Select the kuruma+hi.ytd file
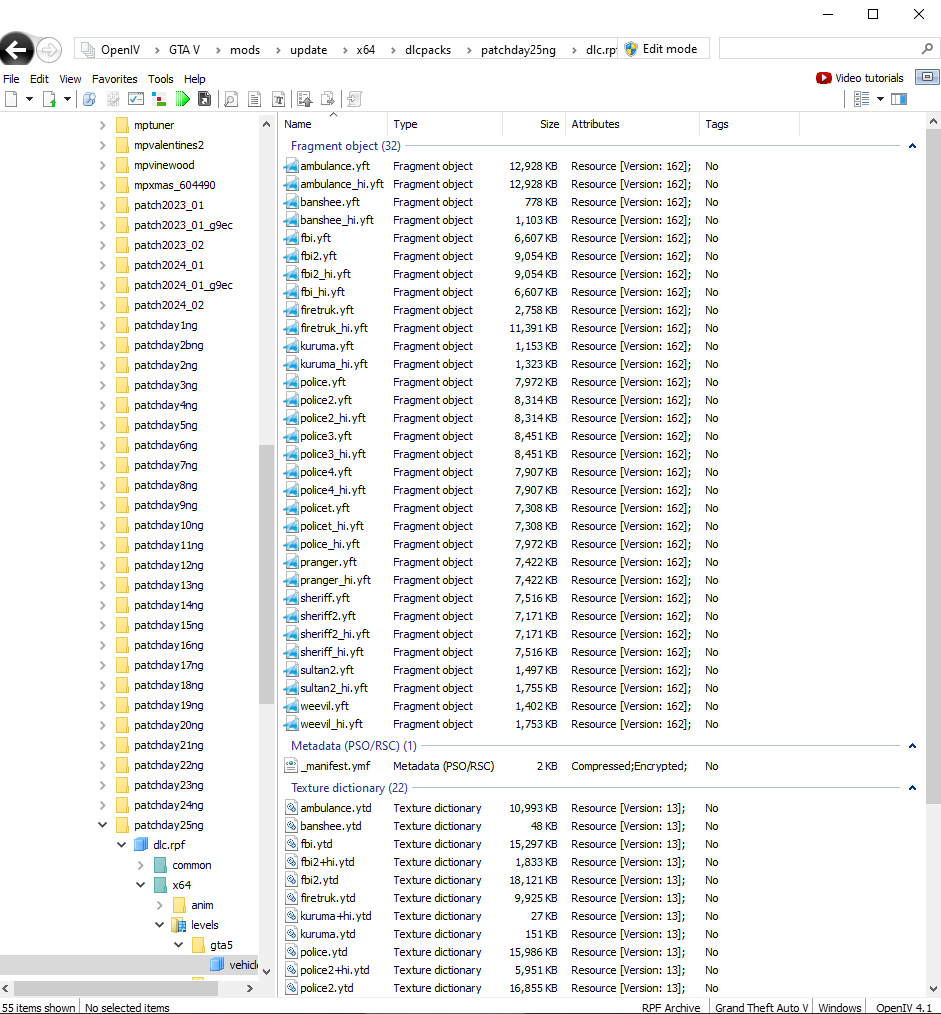 (x=336, y=916)
